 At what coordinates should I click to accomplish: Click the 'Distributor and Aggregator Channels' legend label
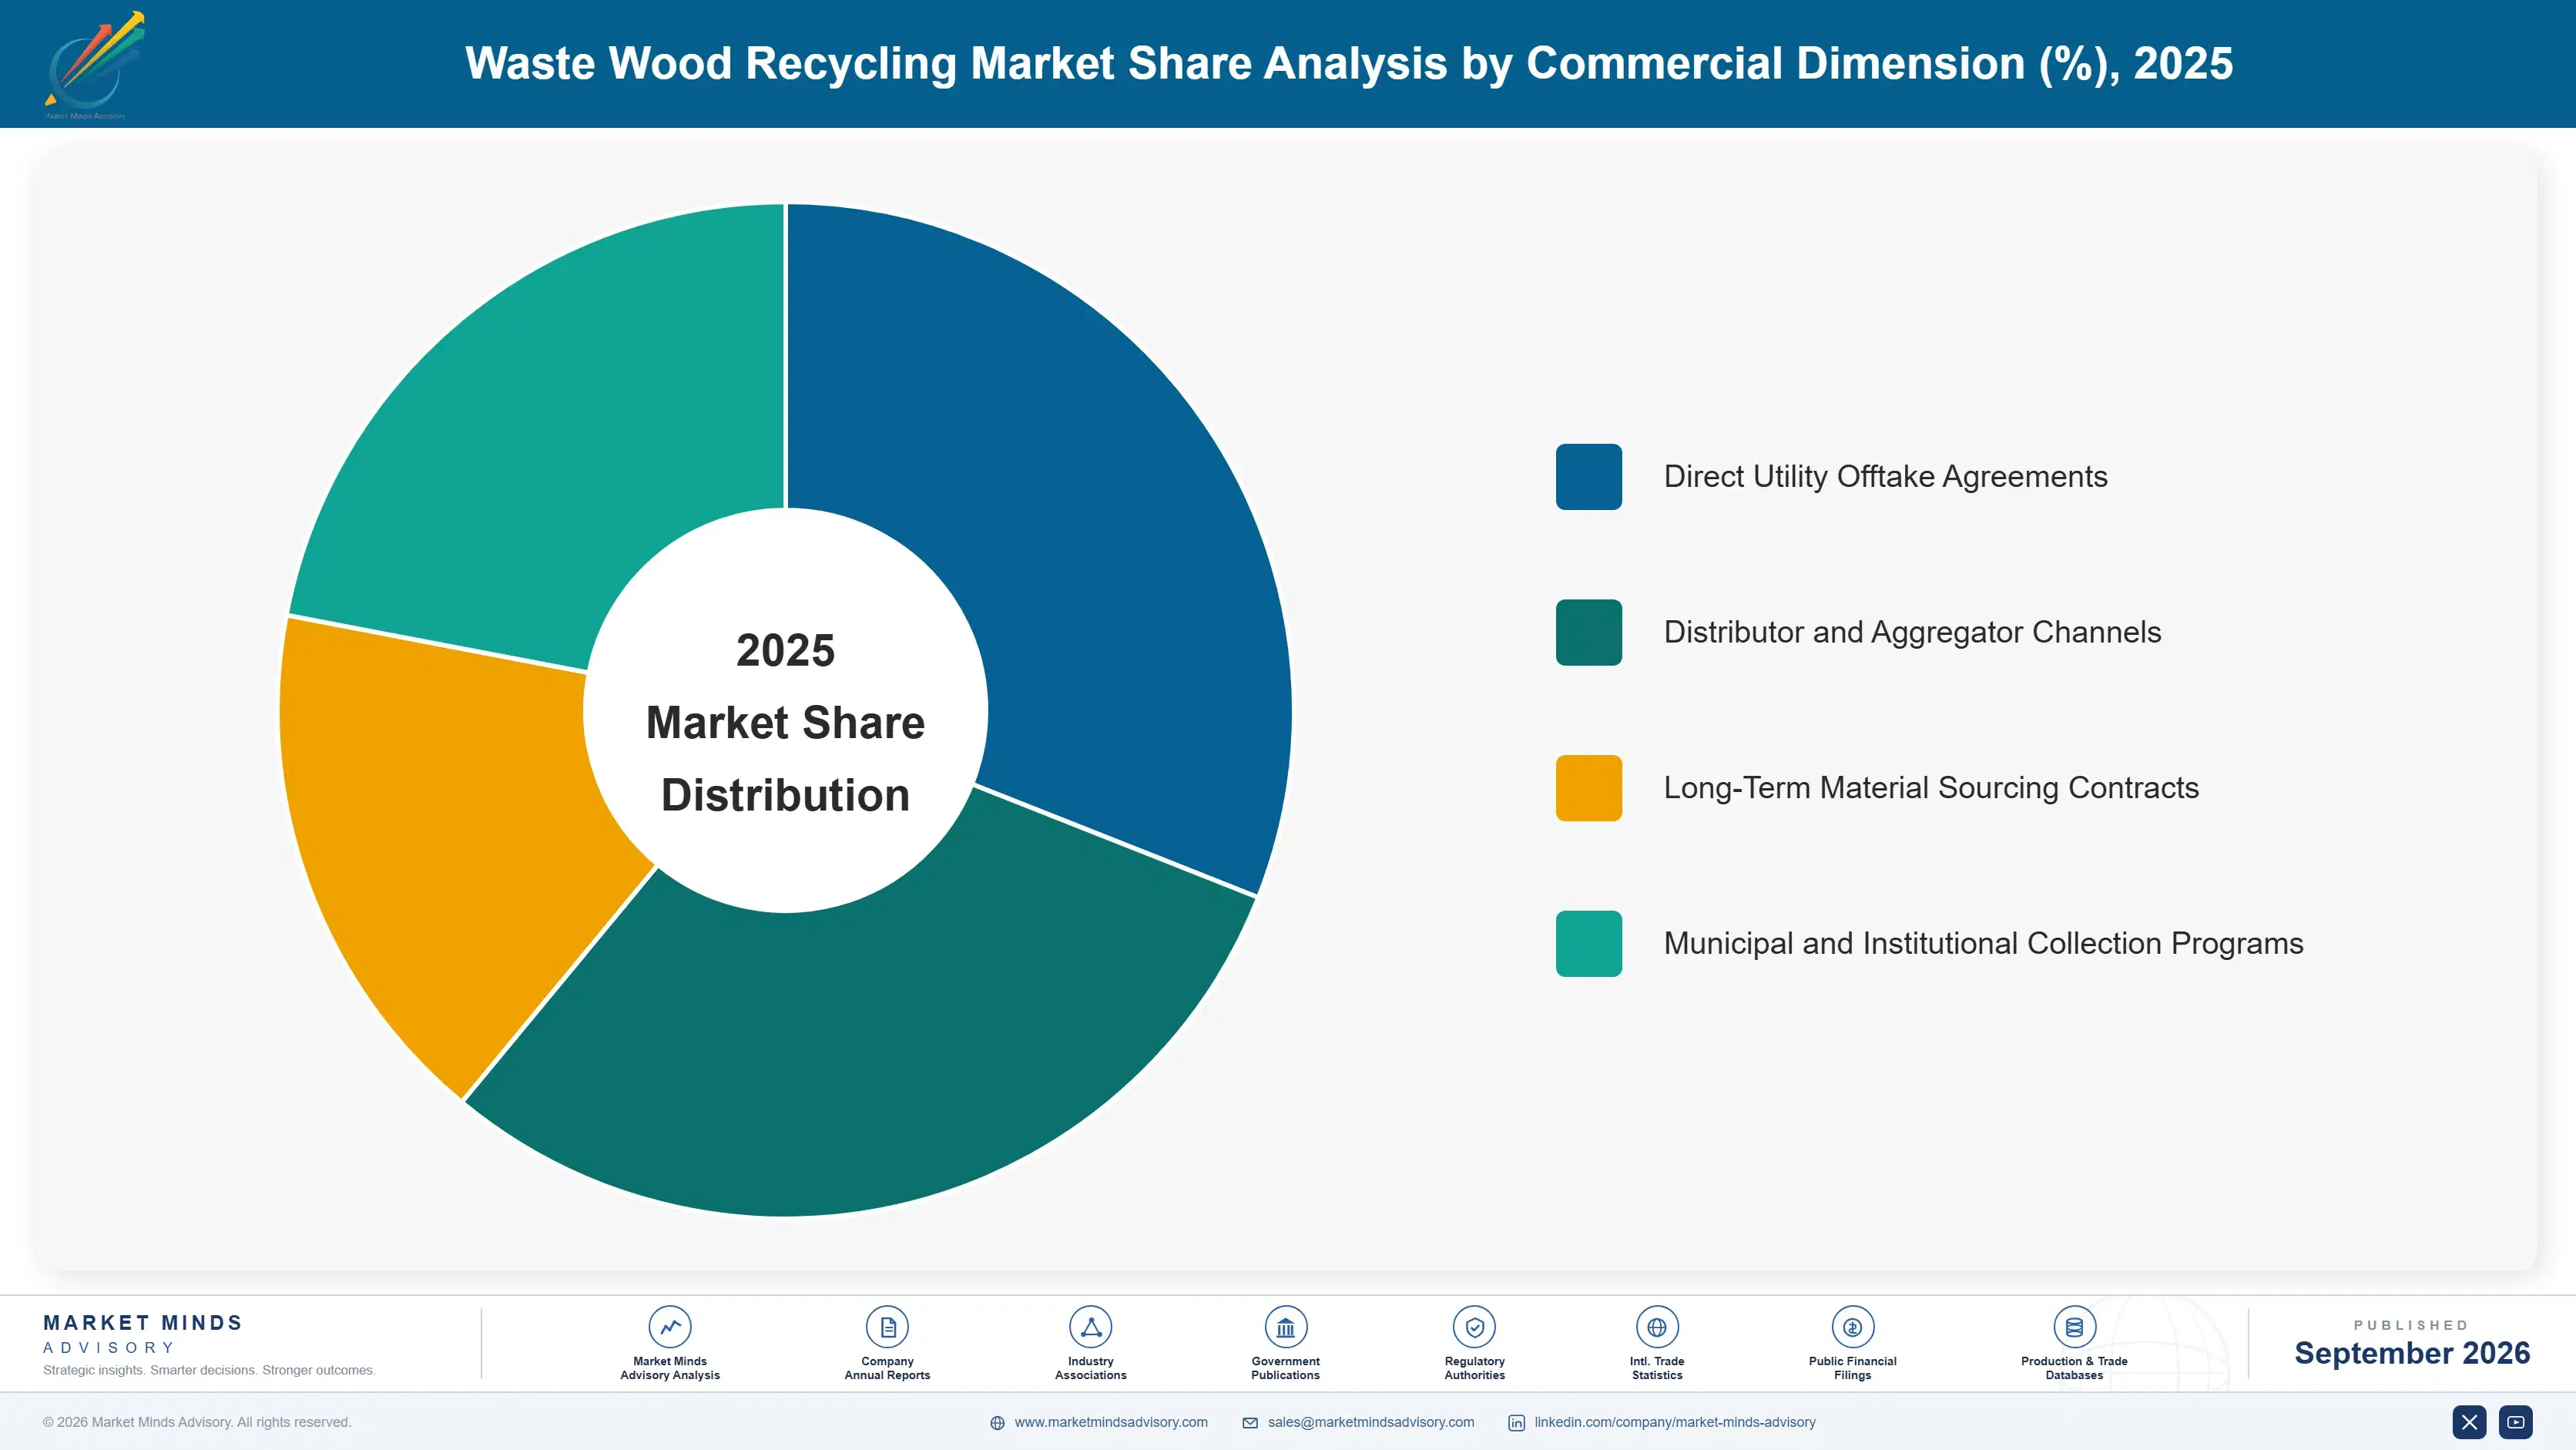coord(1912,632)
